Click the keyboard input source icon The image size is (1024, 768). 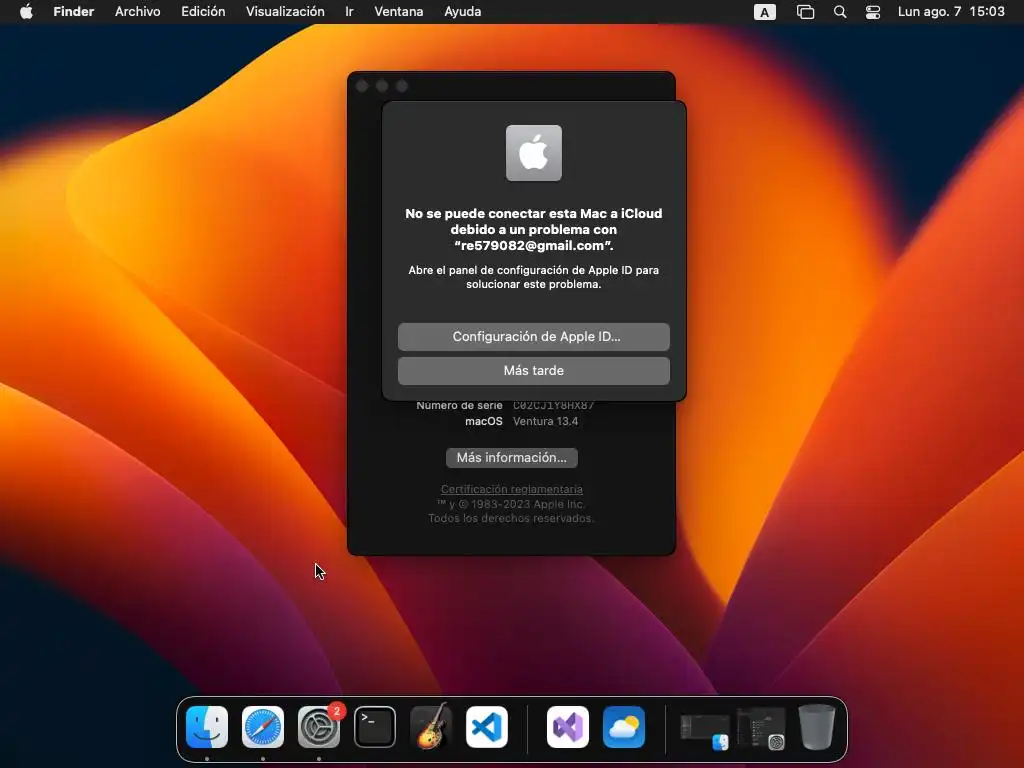tap(765, 12)
